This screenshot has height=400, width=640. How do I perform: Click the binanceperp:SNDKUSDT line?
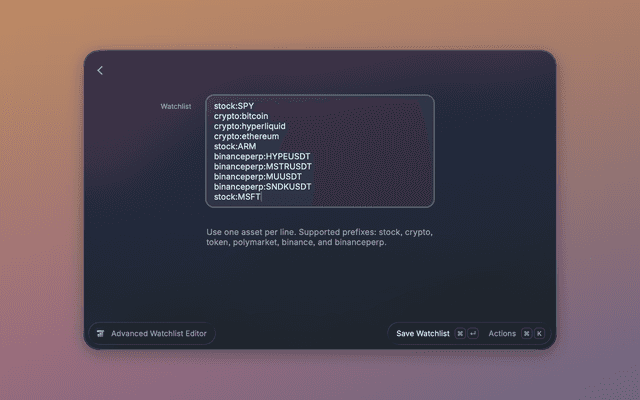(262, 187)
